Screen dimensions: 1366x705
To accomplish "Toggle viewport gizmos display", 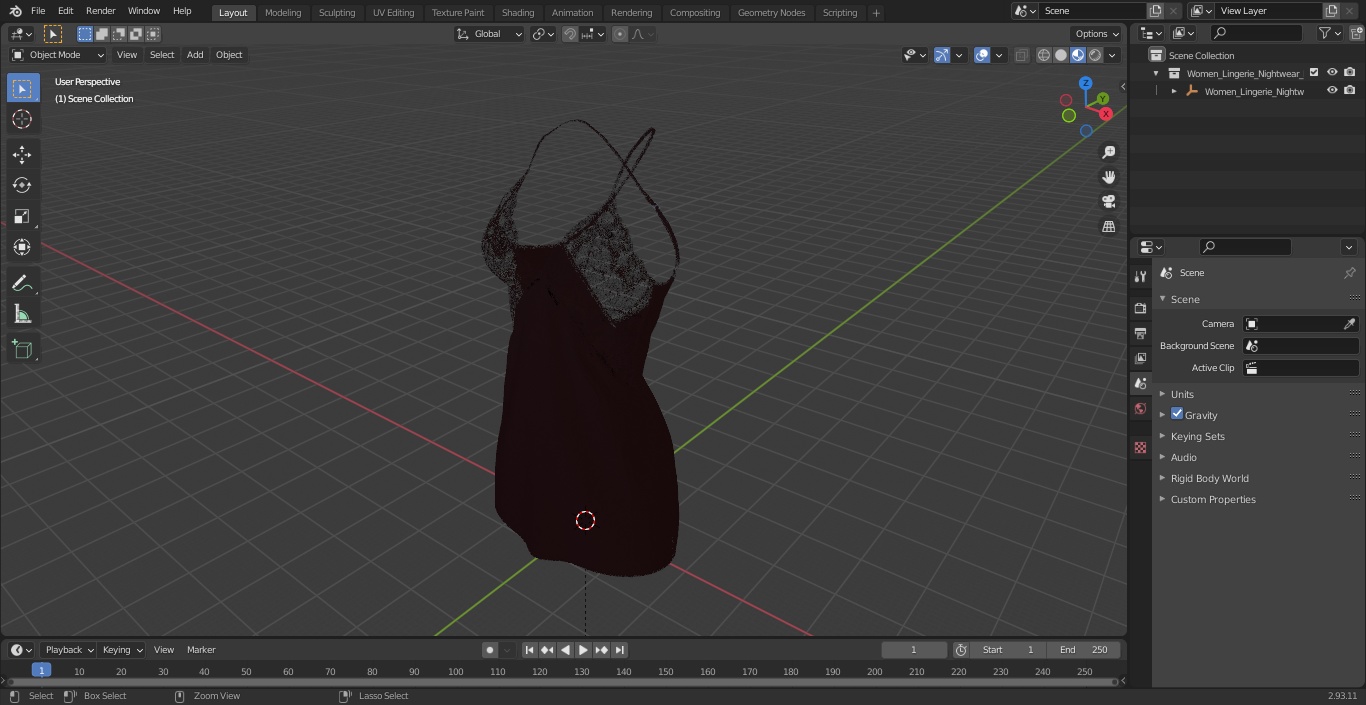I will click(941, 55).
